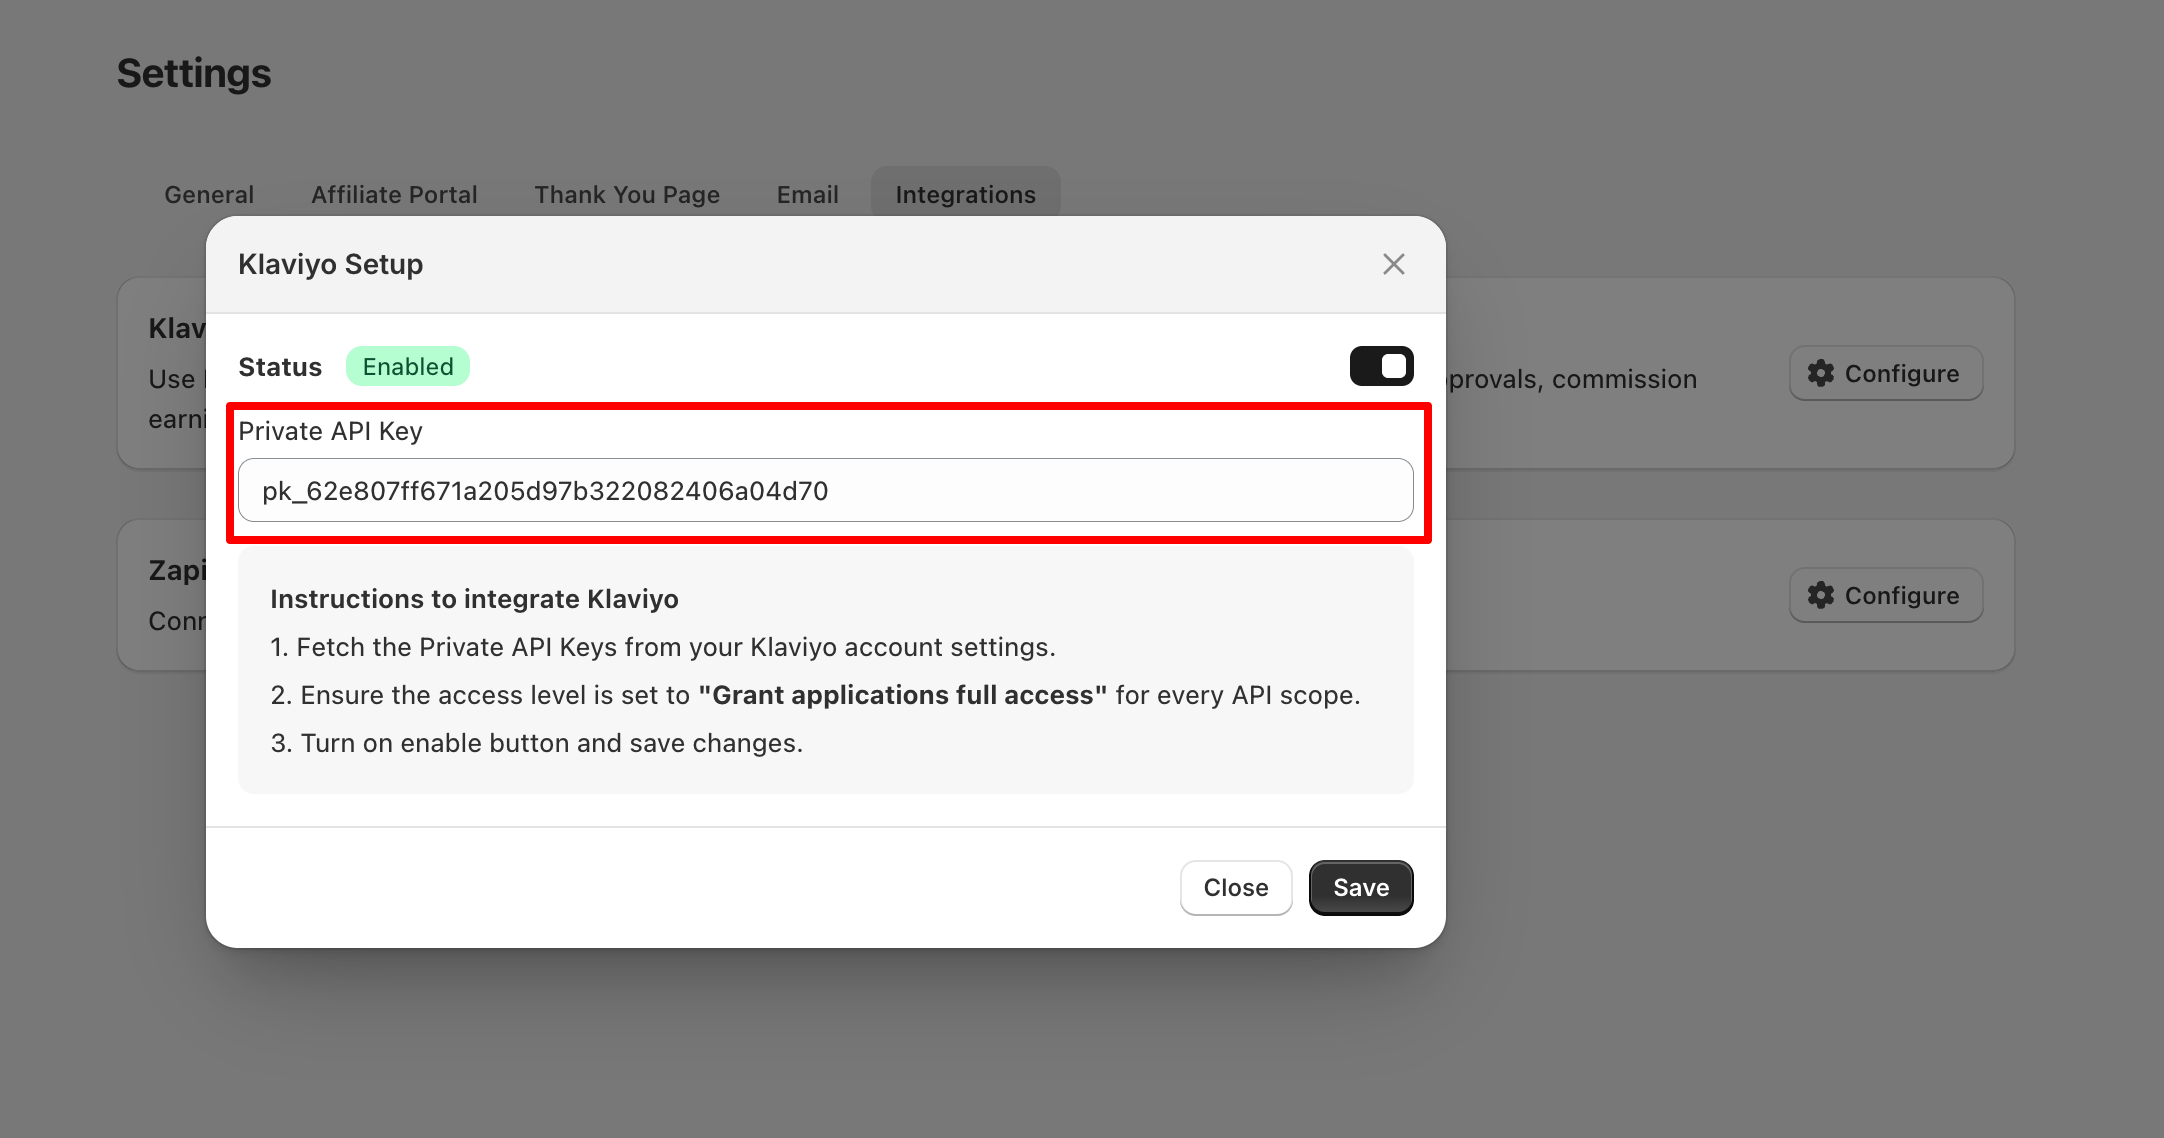This screenshot has width=2164, height=1138.
Task: Click into the Private API Key field
Action: point(825,490)
